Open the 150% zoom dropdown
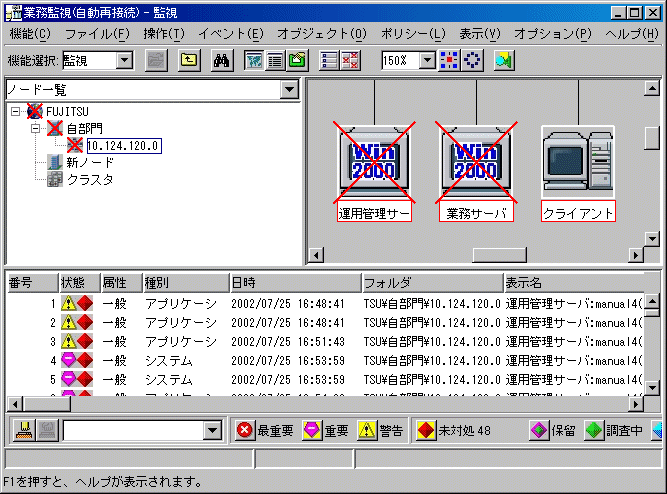 point(428,60)
